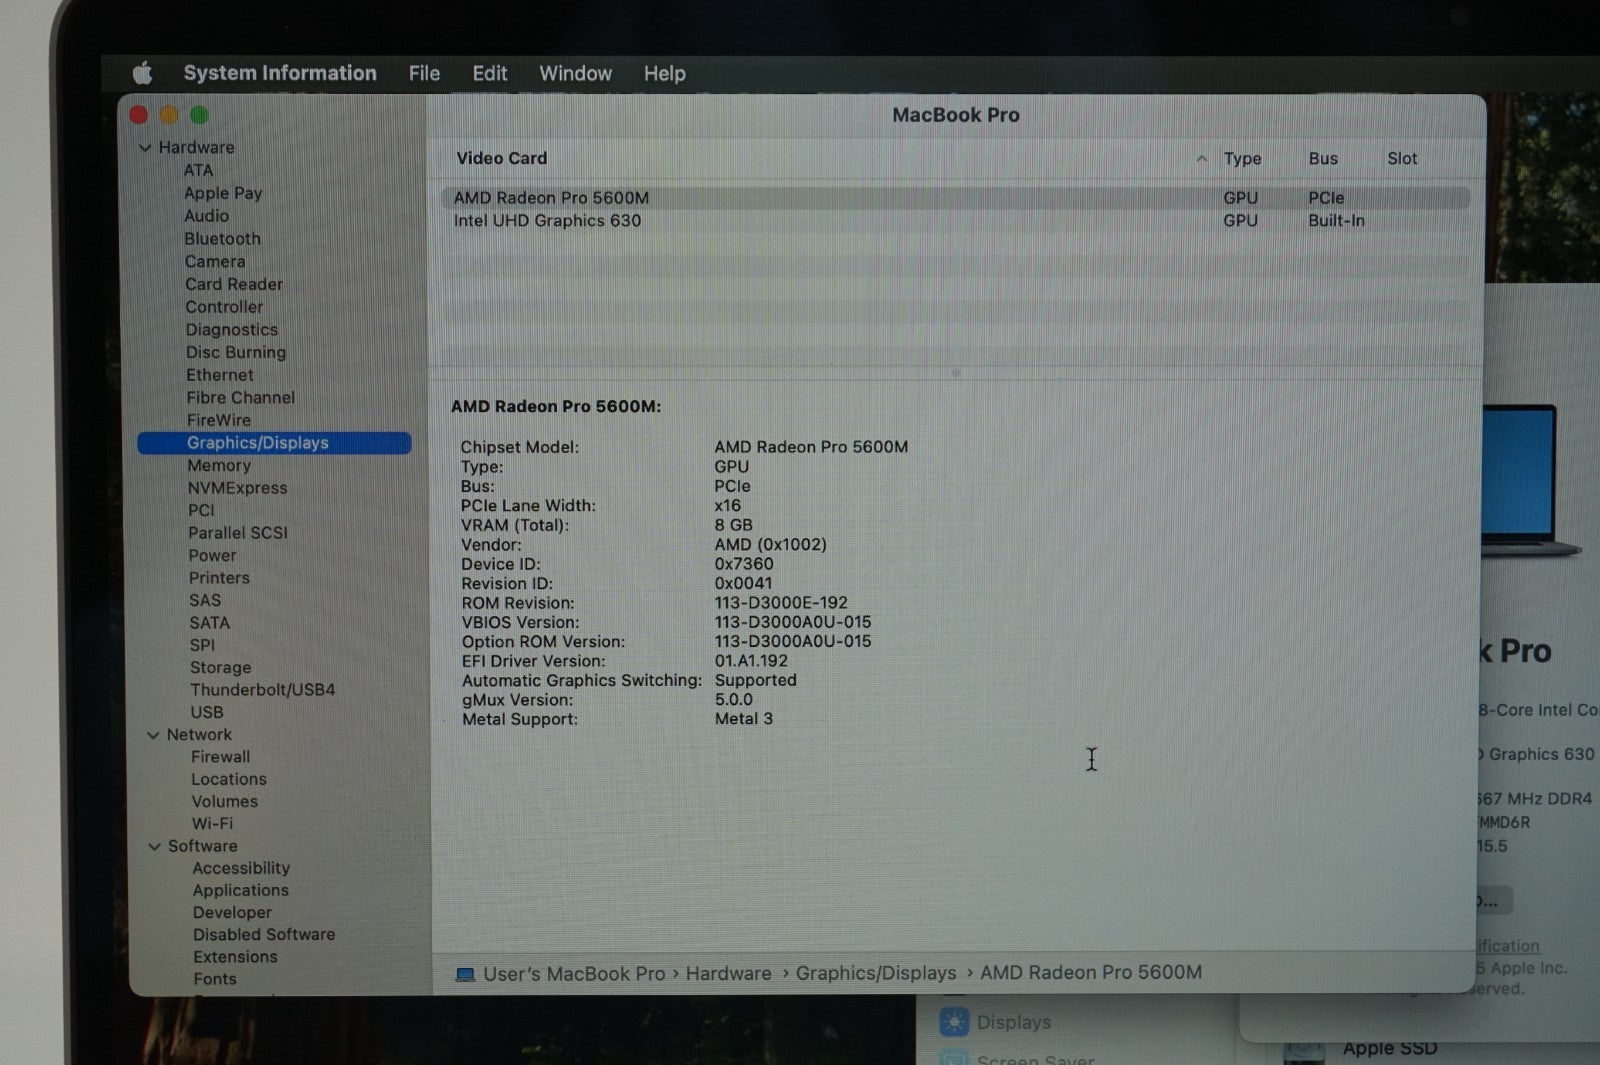Screen dimensions: 1600x1065
Task: Select Accessibility under Software
Action: pyautogui.click(x=241, y=868)
